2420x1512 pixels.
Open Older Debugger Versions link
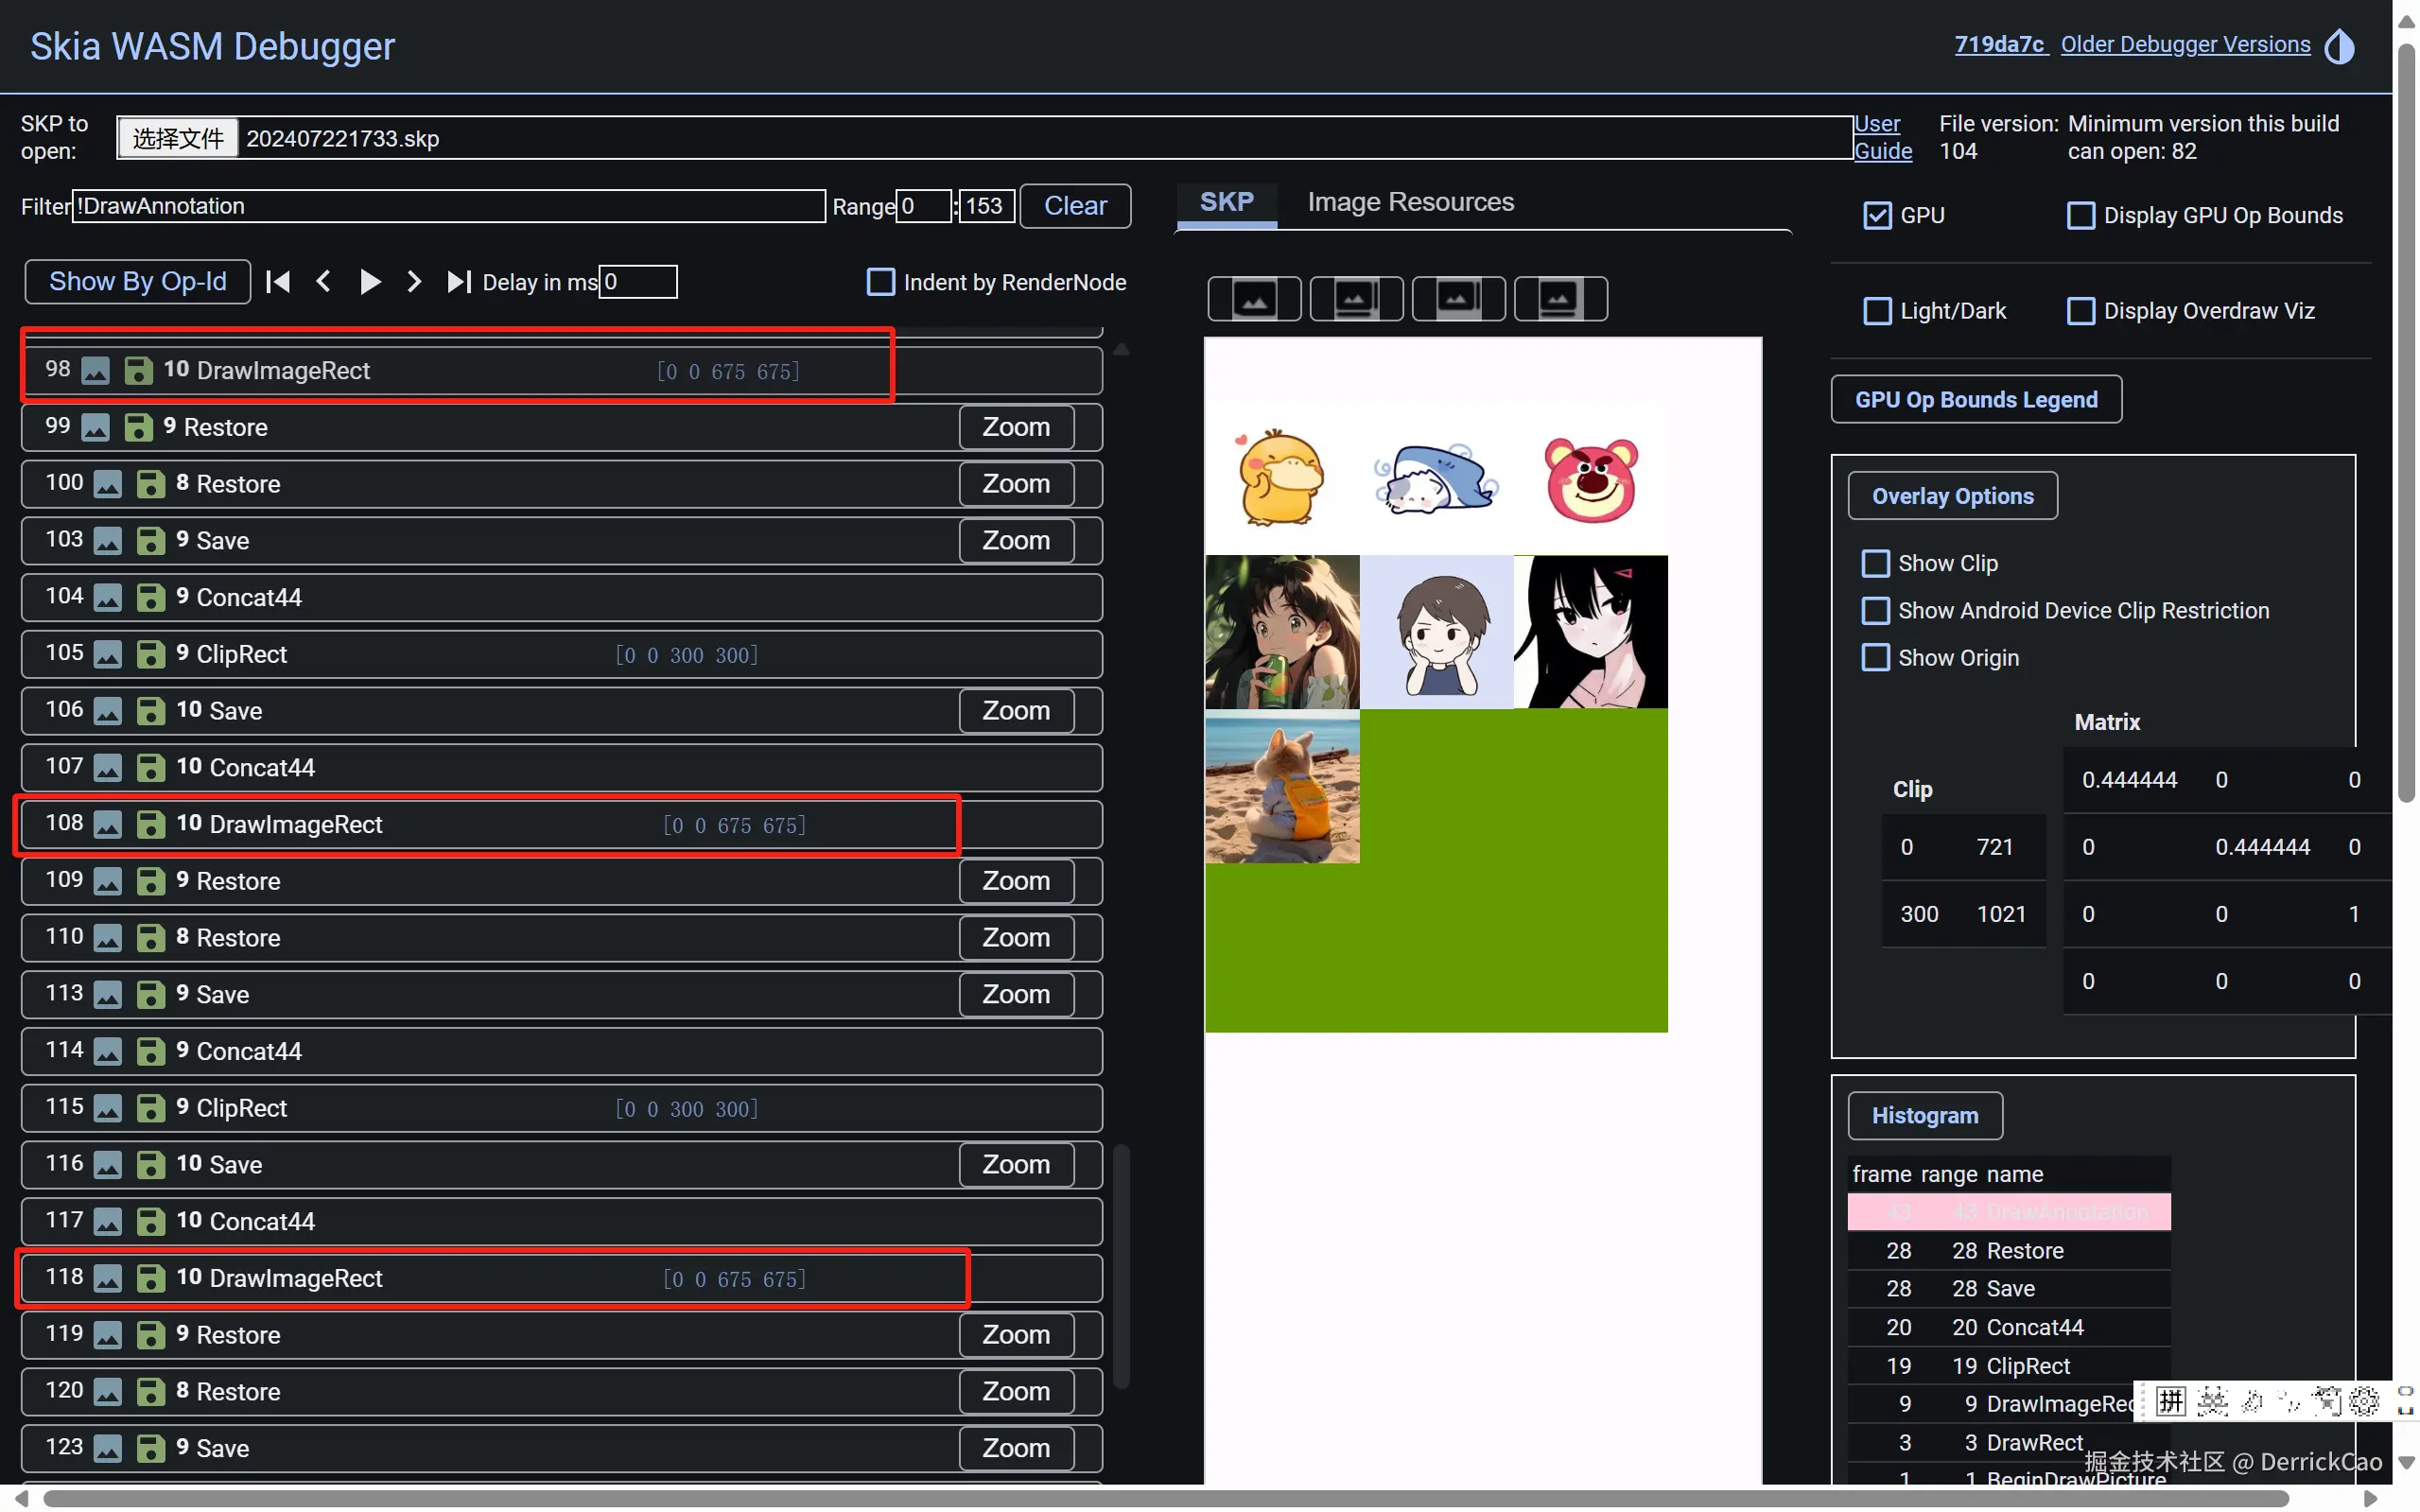(2185, 45)
